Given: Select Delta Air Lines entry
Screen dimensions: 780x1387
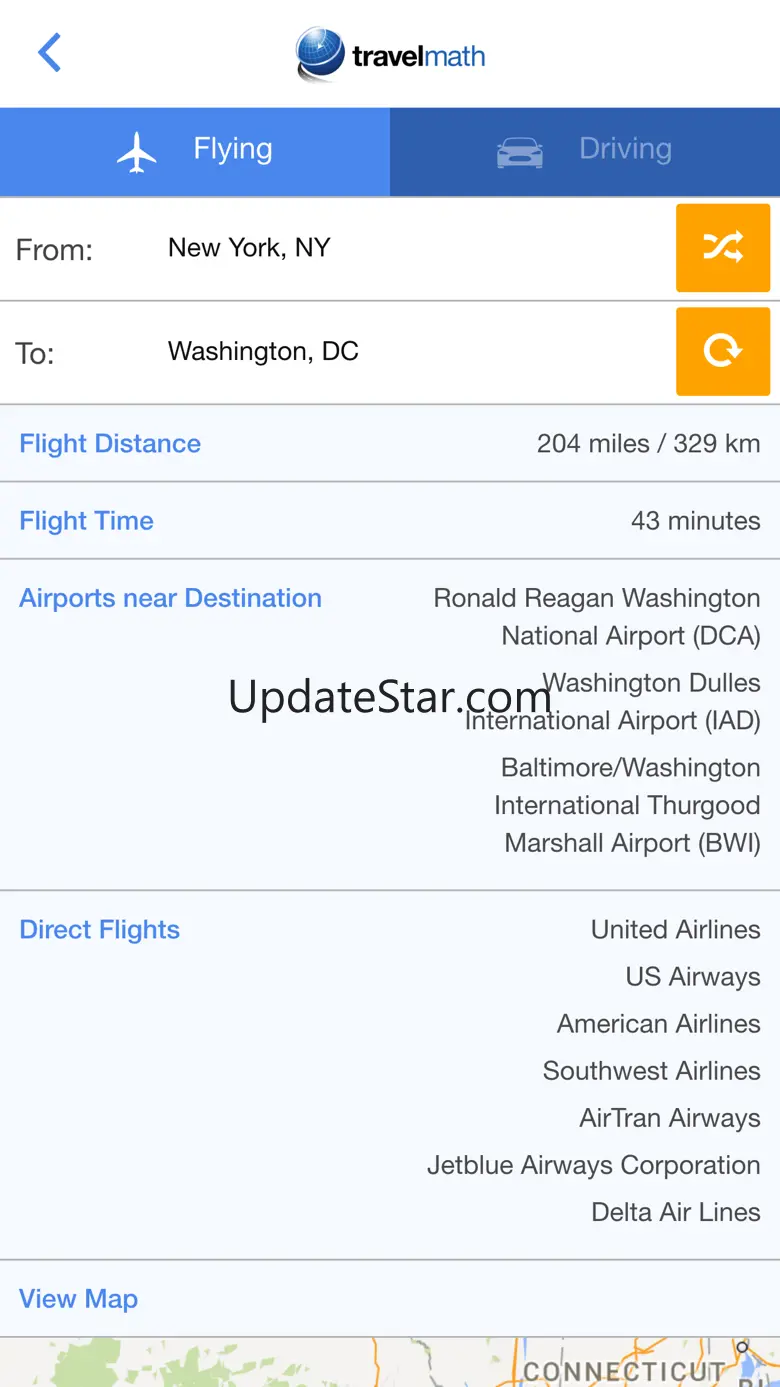Looking at the screenshot, I should pos(675,1212).
